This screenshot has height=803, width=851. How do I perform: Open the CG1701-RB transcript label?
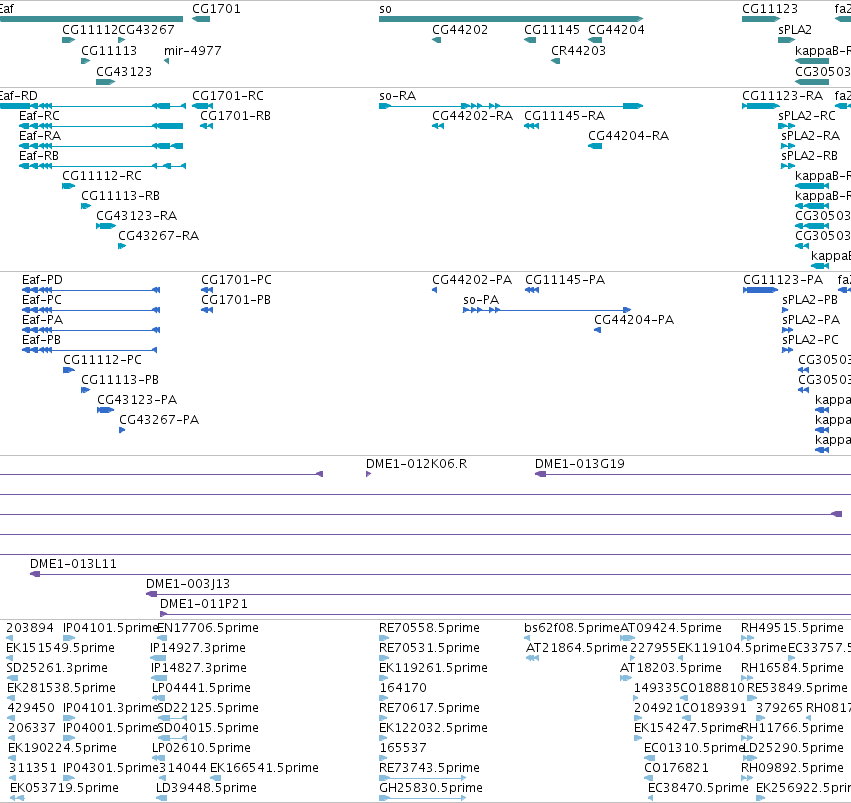pos(235,116)
